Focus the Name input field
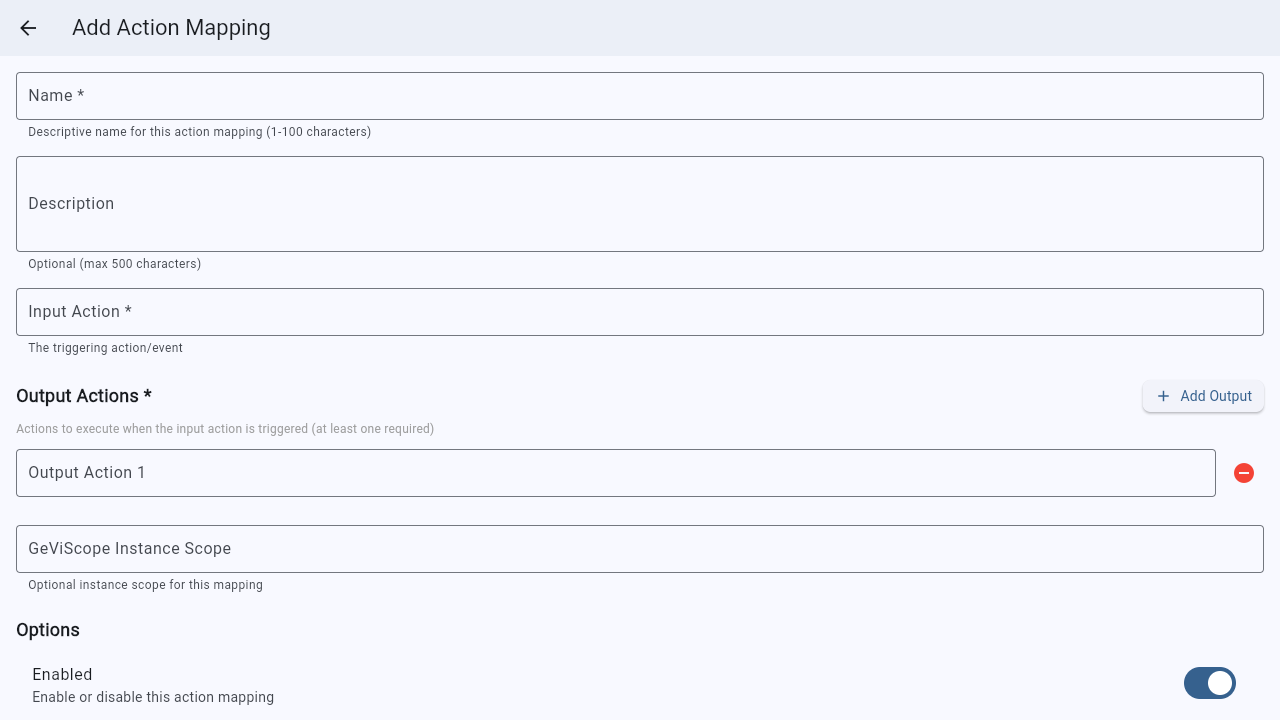Viewport: 1280px width, 720px height. 640,96
